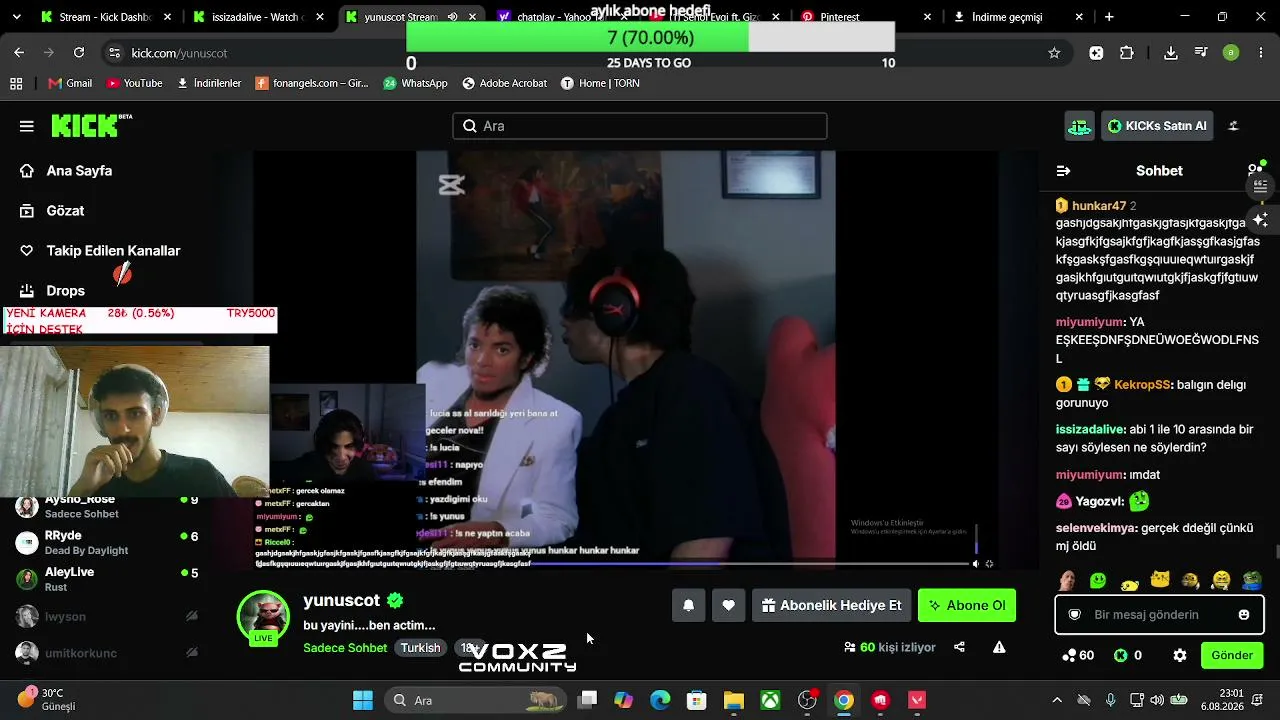Show hidden system tray icons

1057,700
